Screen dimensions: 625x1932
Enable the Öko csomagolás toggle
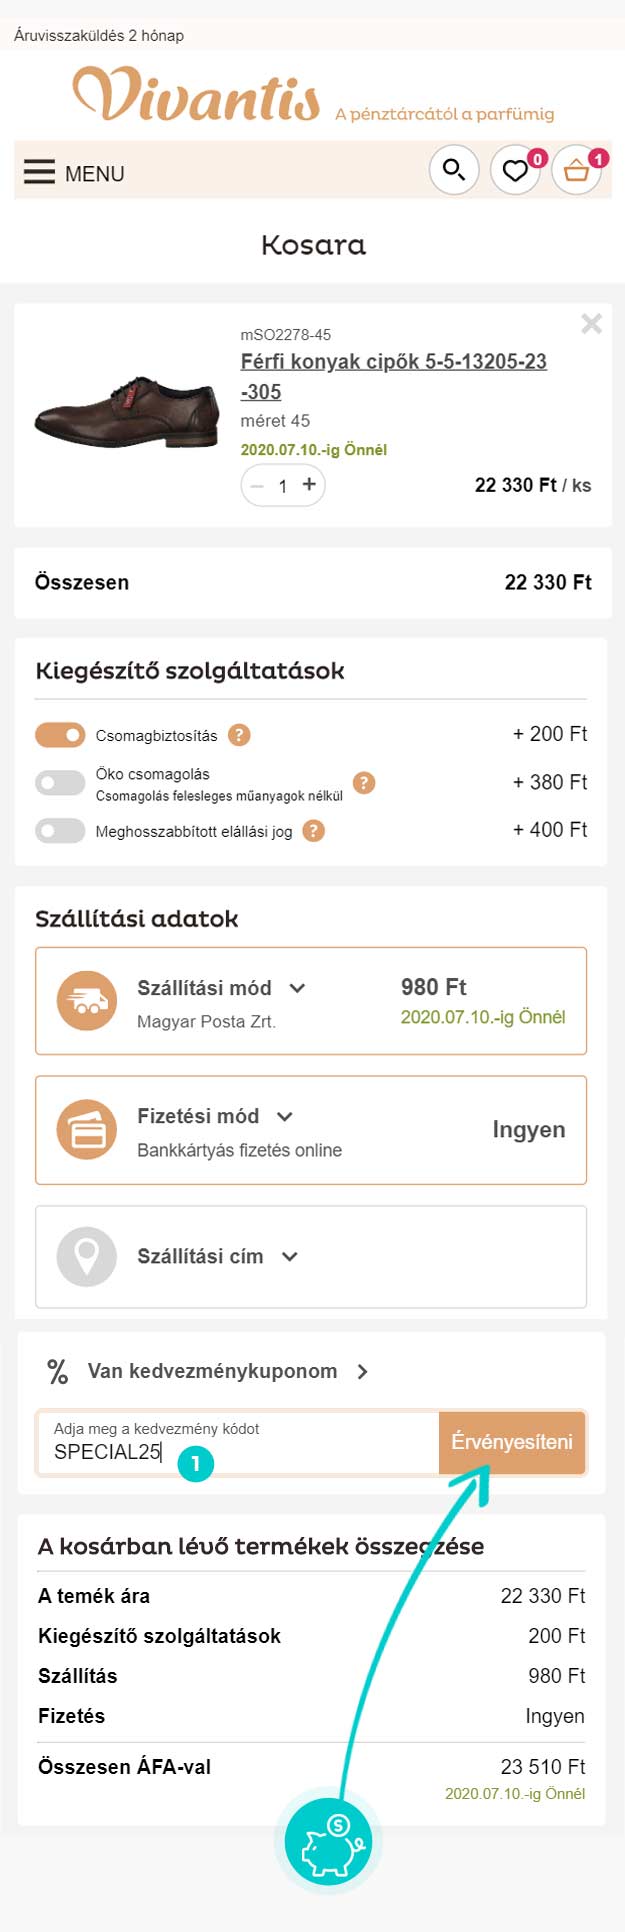[x=60, y=783]
